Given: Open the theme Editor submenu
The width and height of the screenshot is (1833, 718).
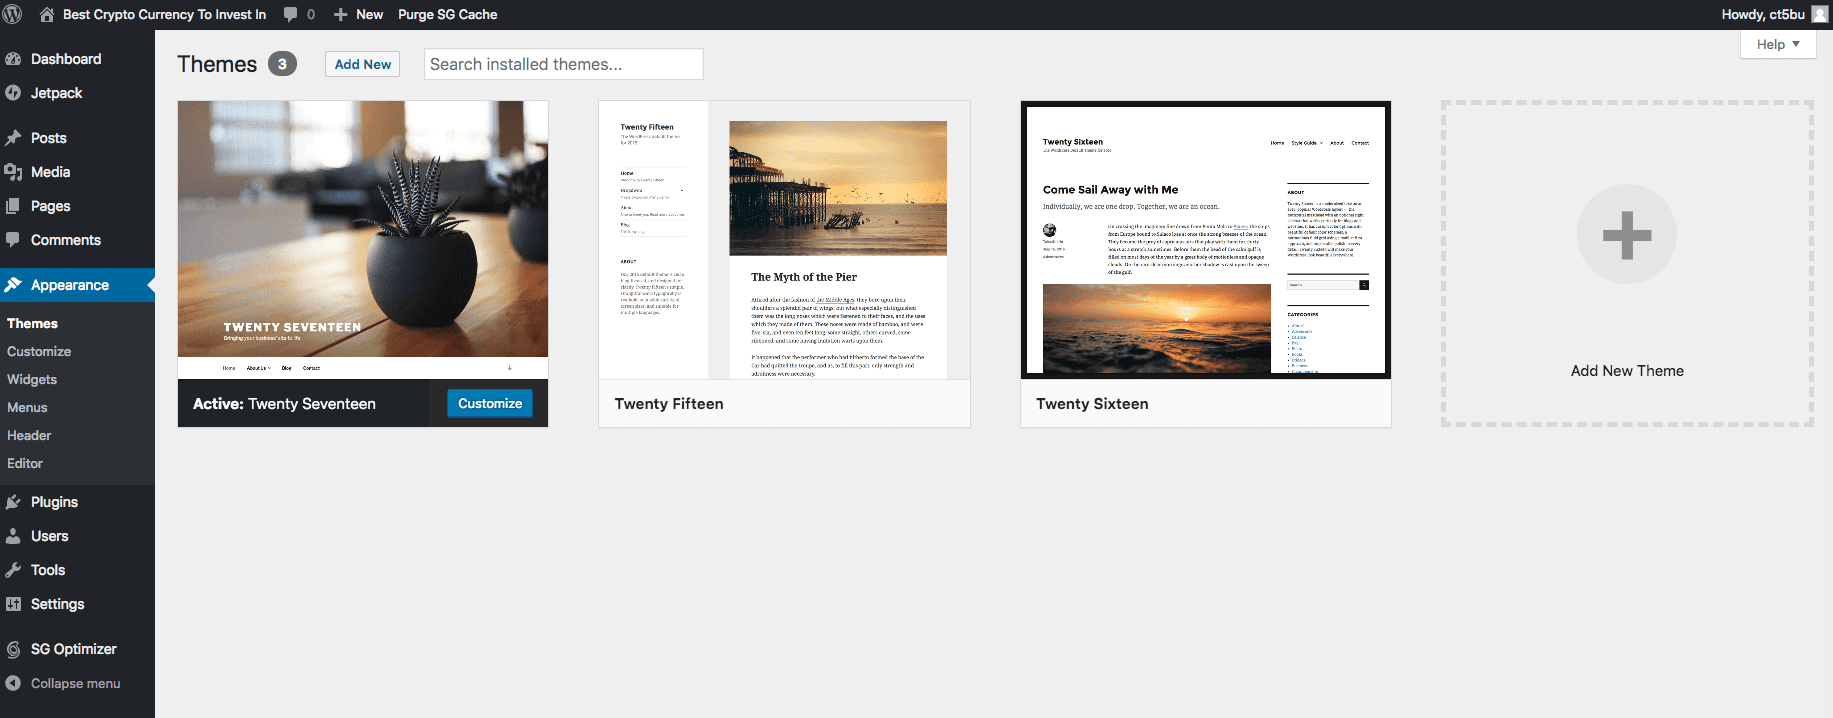Looking at the screenshot, I should pyautogui.click(x=25, y=463).
